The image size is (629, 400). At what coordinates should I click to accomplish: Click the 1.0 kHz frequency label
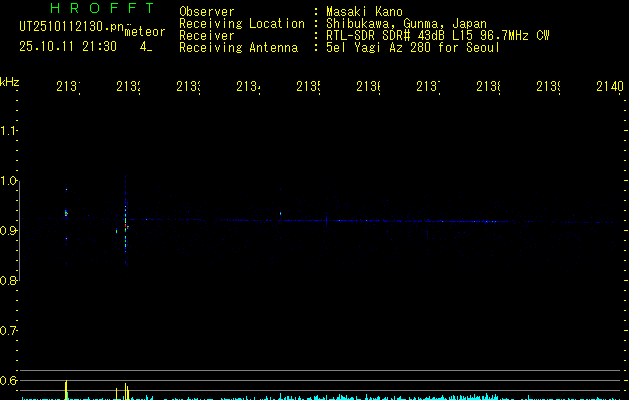point(8,181)
